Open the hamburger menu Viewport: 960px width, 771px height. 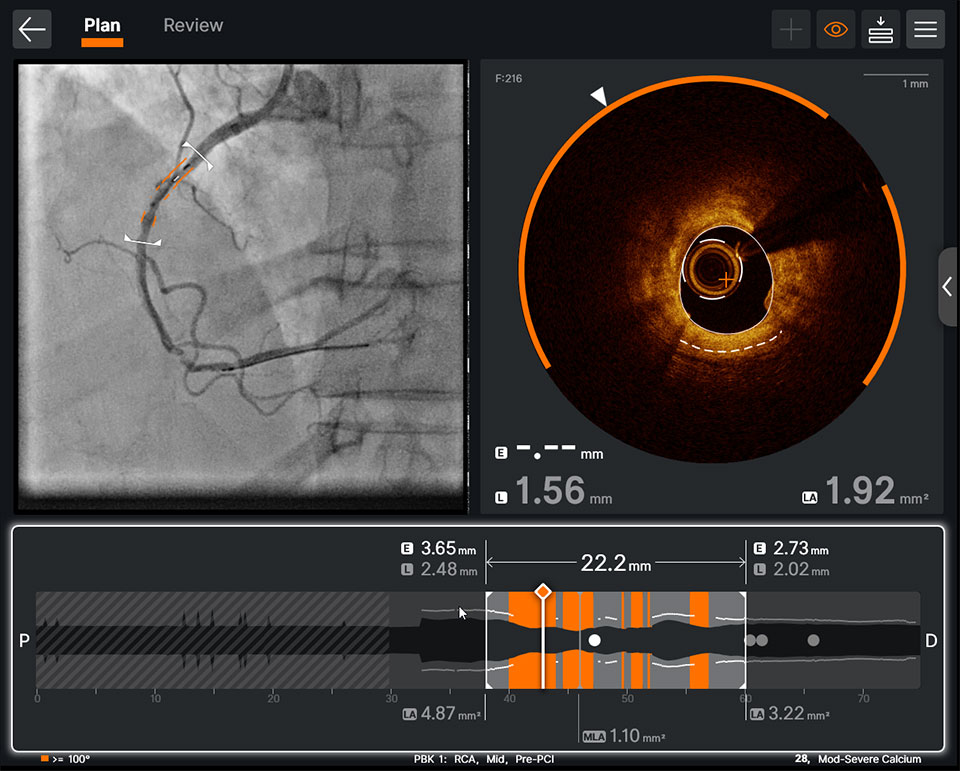pyautogui.click(x=925, y=29)
